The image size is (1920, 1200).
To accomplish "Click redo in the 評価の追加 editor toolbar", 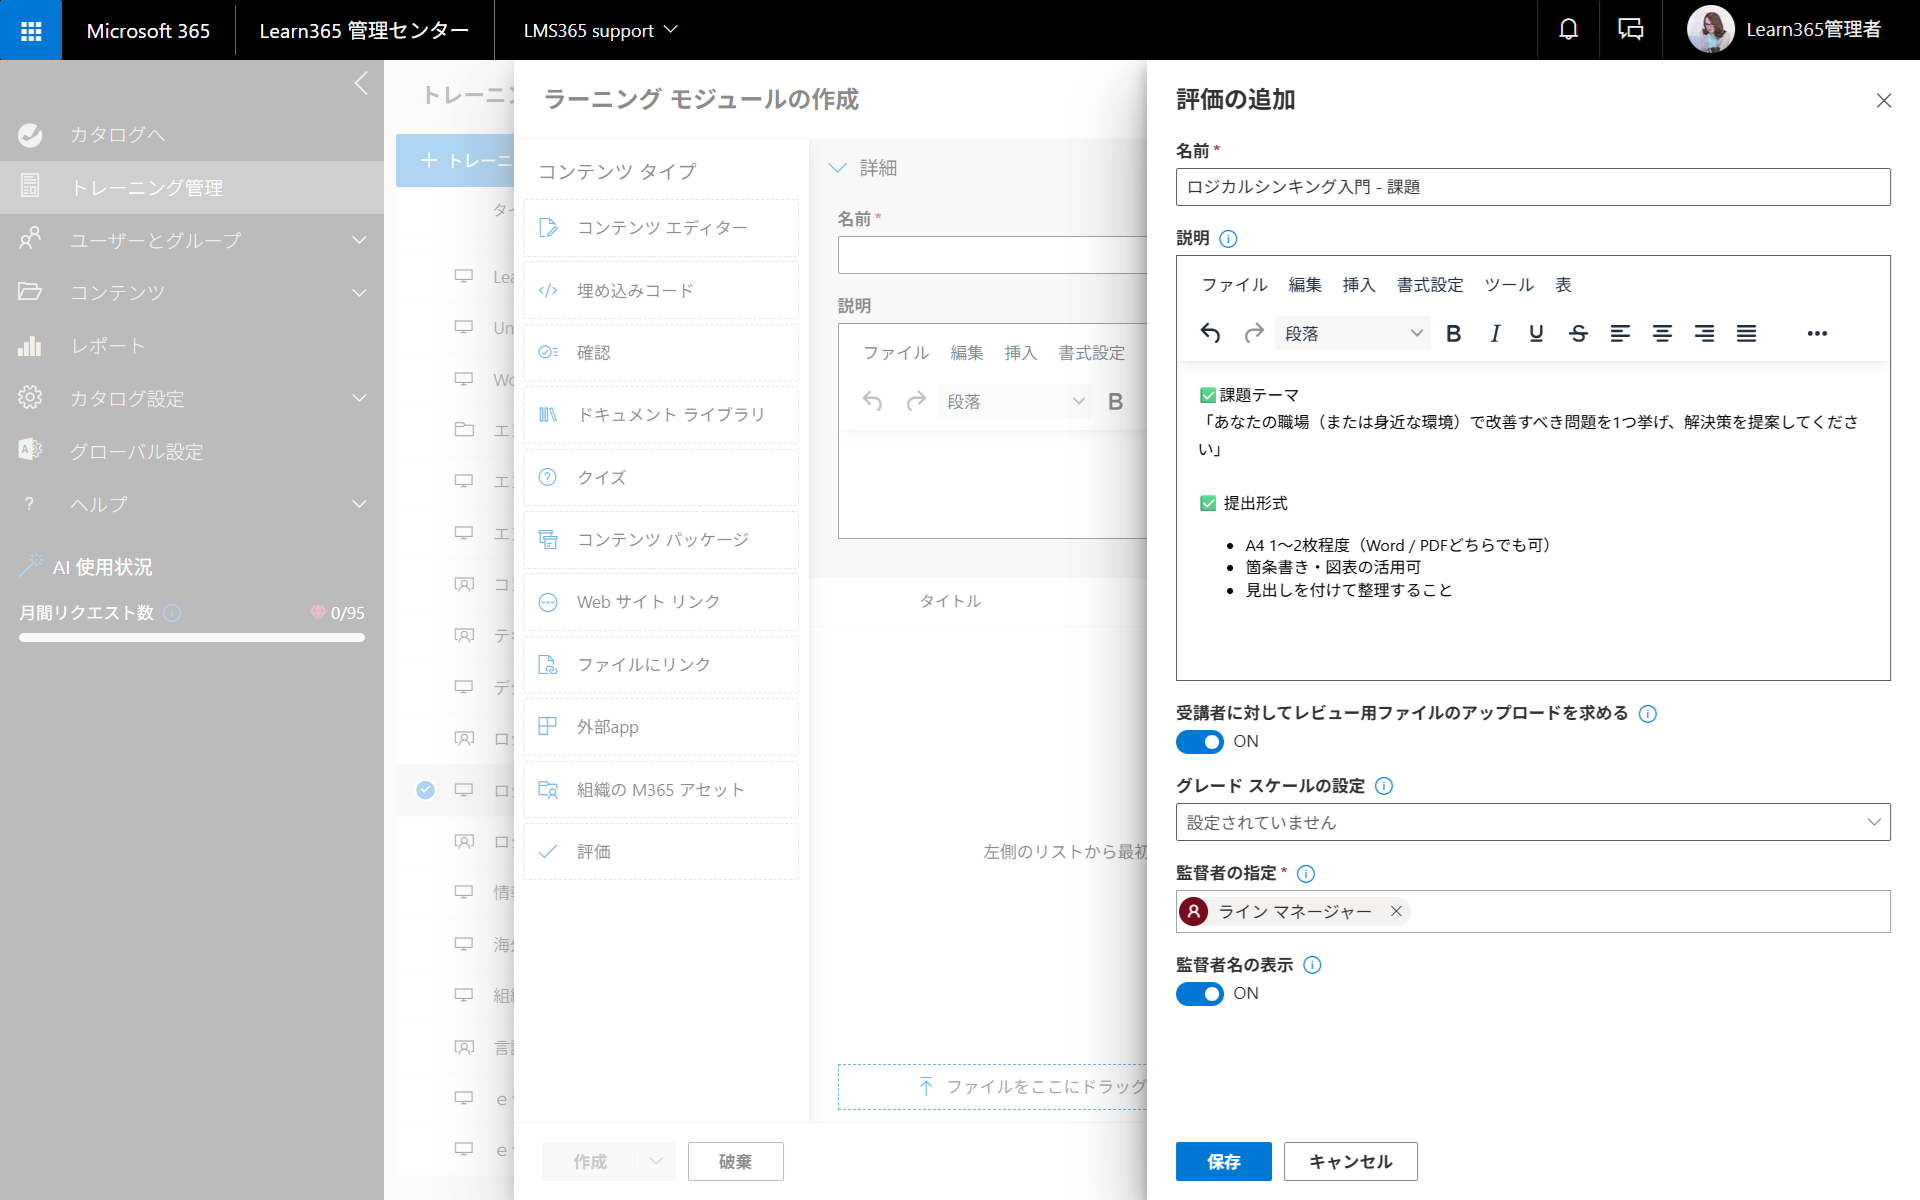I will (x=1253, y=333).
